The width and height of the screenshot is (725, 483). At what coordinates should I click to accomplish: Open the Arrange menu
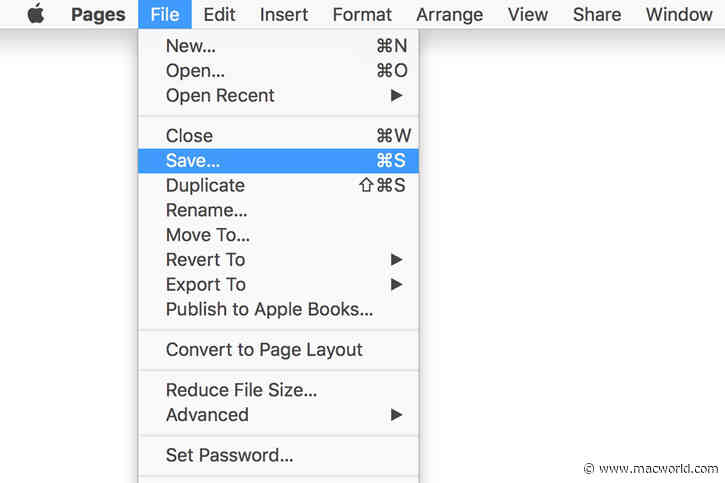pos(449,14)
